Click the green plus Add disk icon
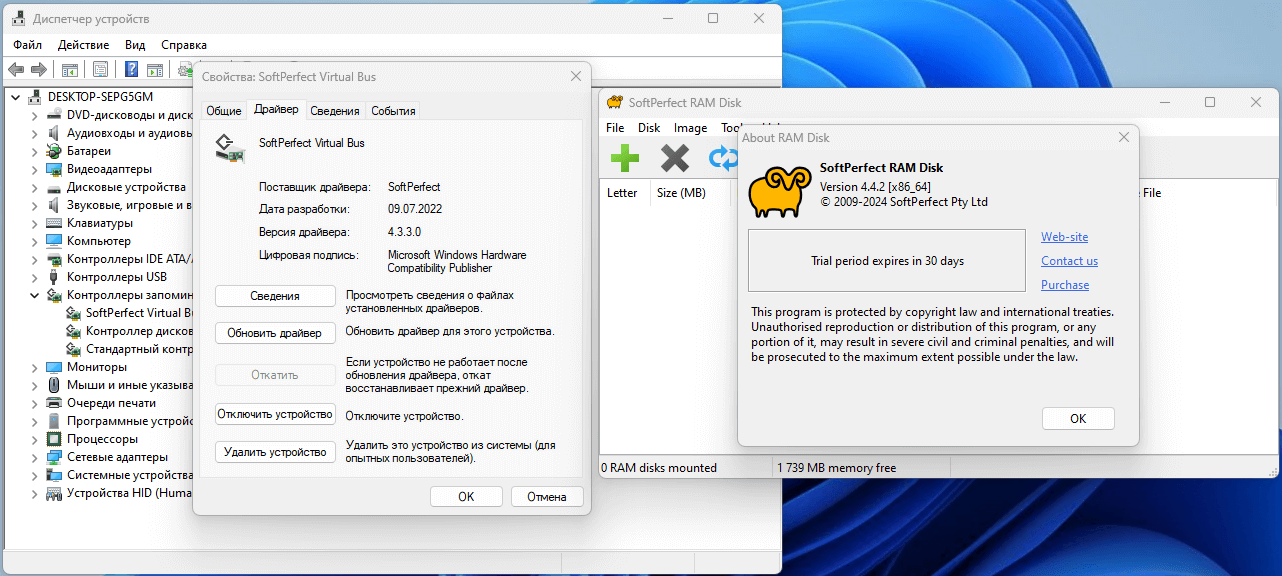 click(625, 158)
